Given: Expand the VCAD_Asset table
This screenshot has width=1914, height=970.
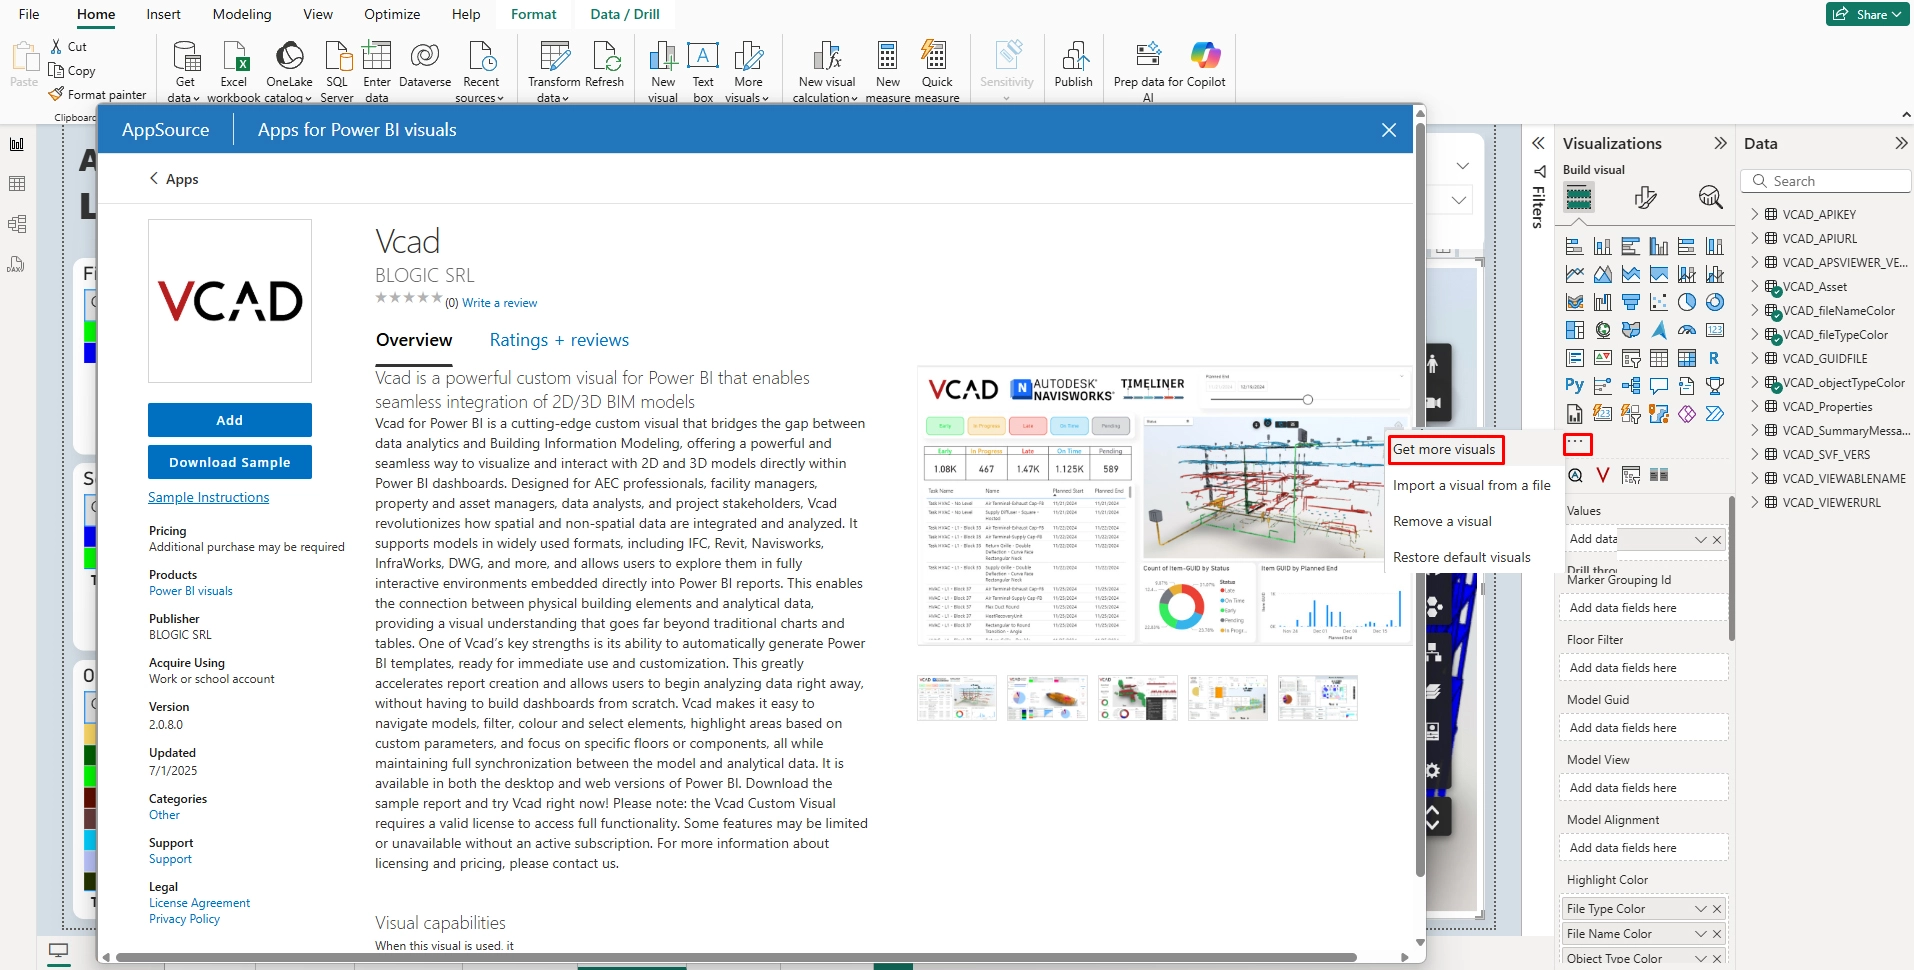Looking at the screenshot, I should (1754, 286).
